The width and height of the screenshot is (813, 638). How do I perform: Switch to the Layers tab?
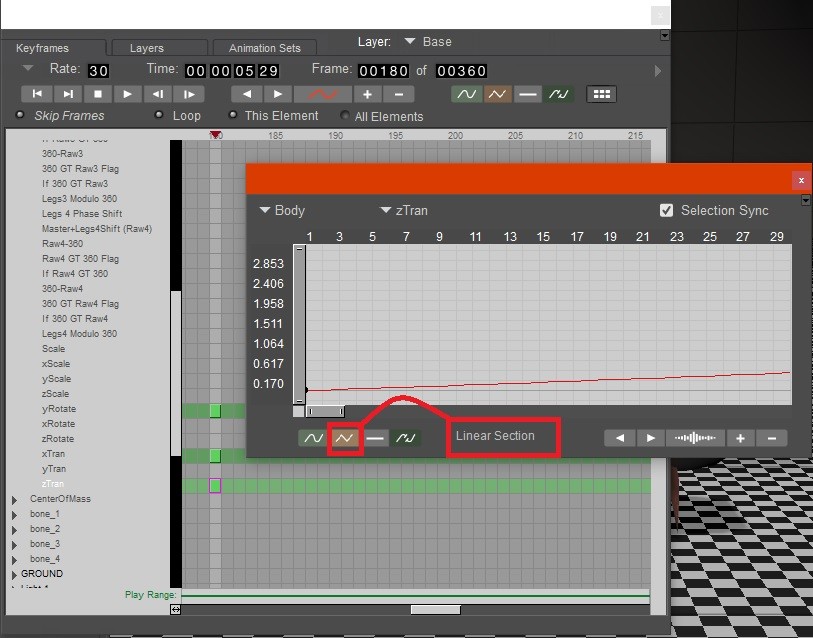pyautogui.click(x=147, y=48)
